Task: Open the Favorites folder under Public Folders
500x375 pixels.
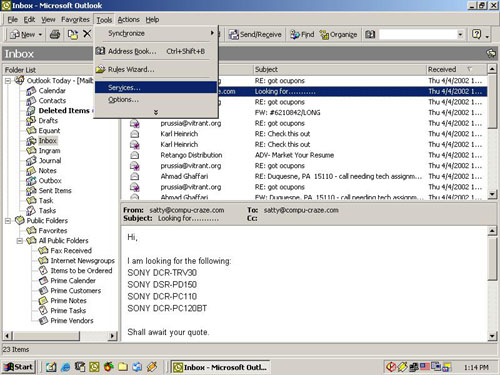Action: tap(53, 231)
